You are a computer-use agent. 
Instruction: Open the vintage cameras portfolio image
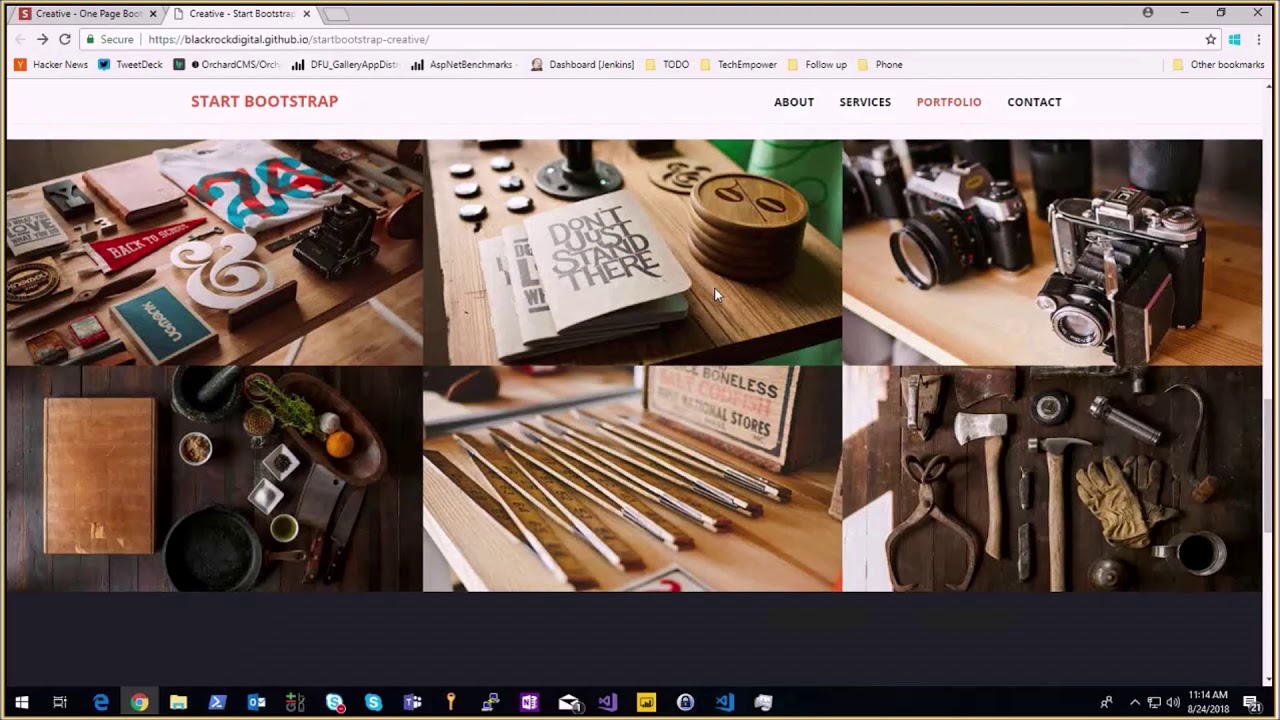pyautogui.click(x=1052, y=252)
